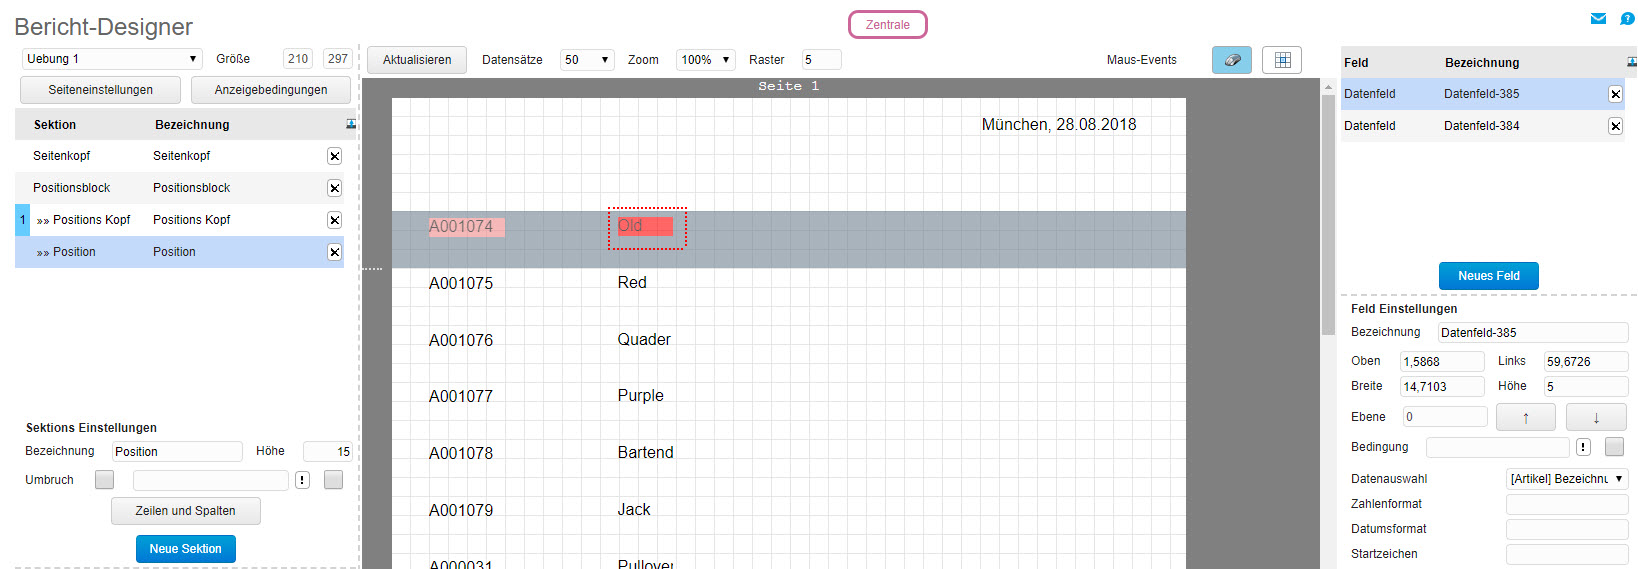Click the Startzeichen field
Screen dimensions: 1638x569
(x=1567, y=554)
